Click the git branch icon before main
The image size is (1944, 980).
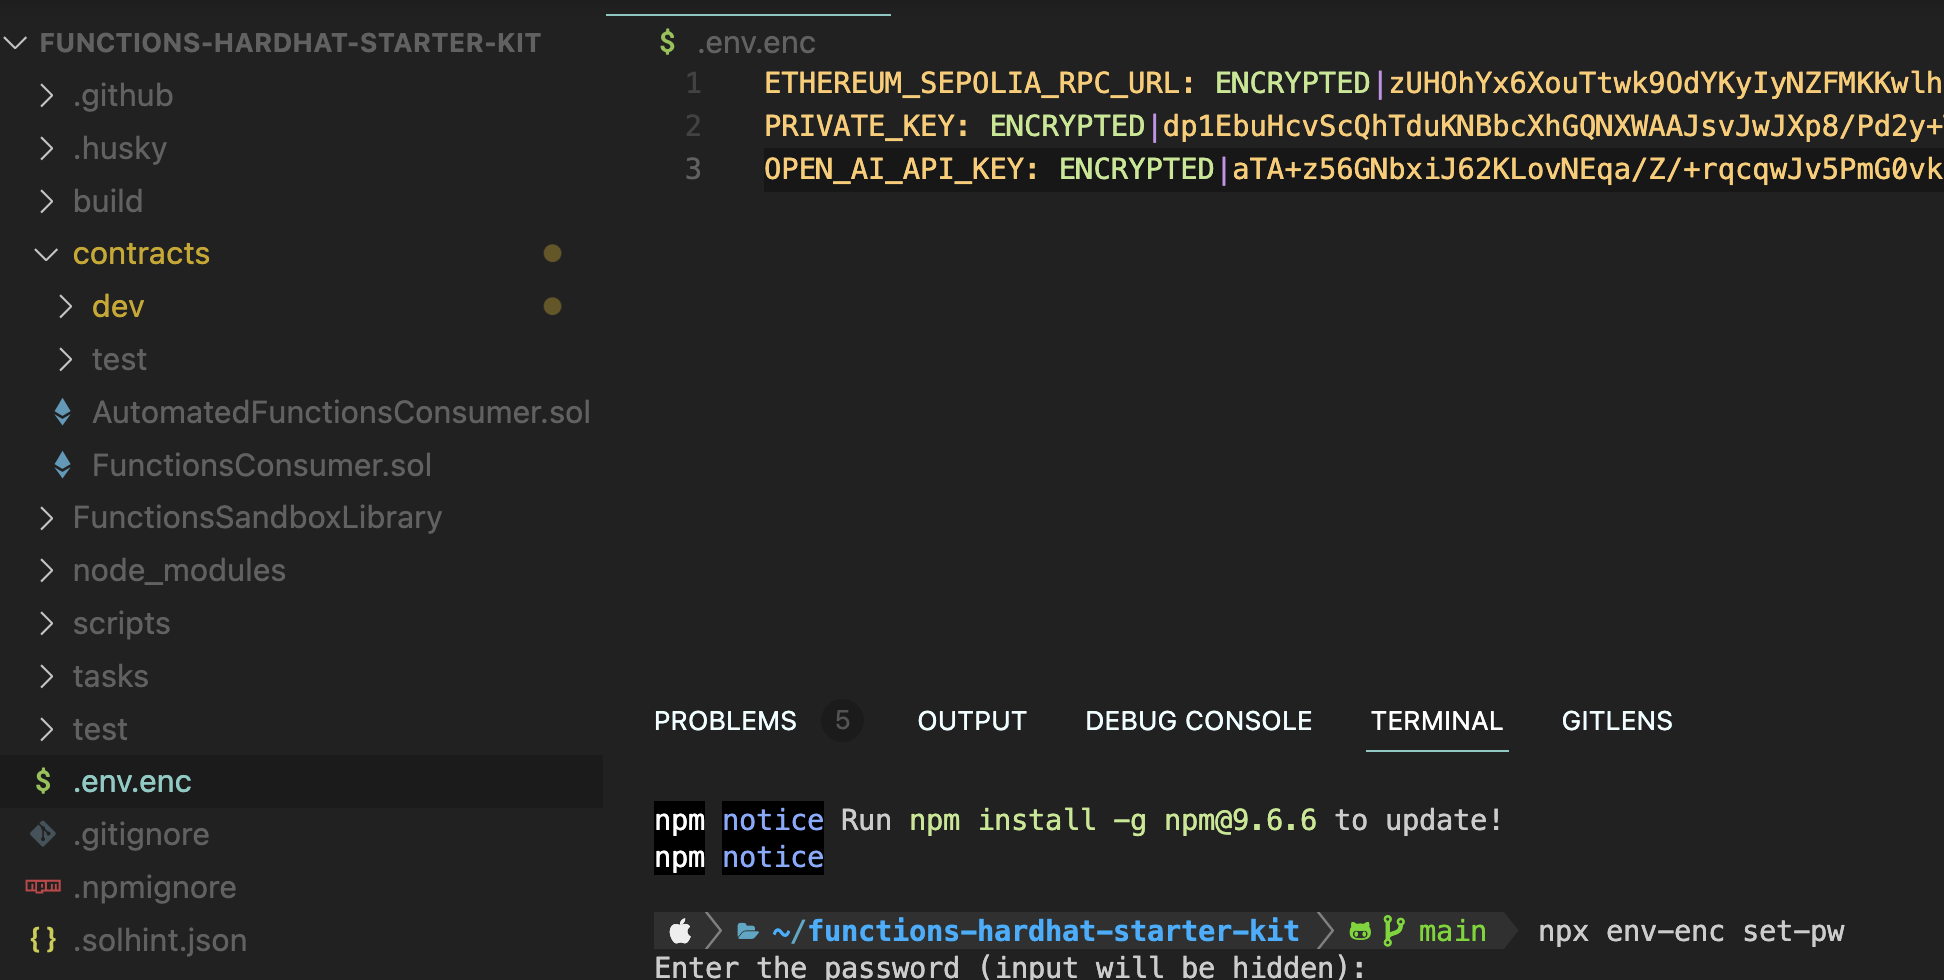tap(1394, 930)
